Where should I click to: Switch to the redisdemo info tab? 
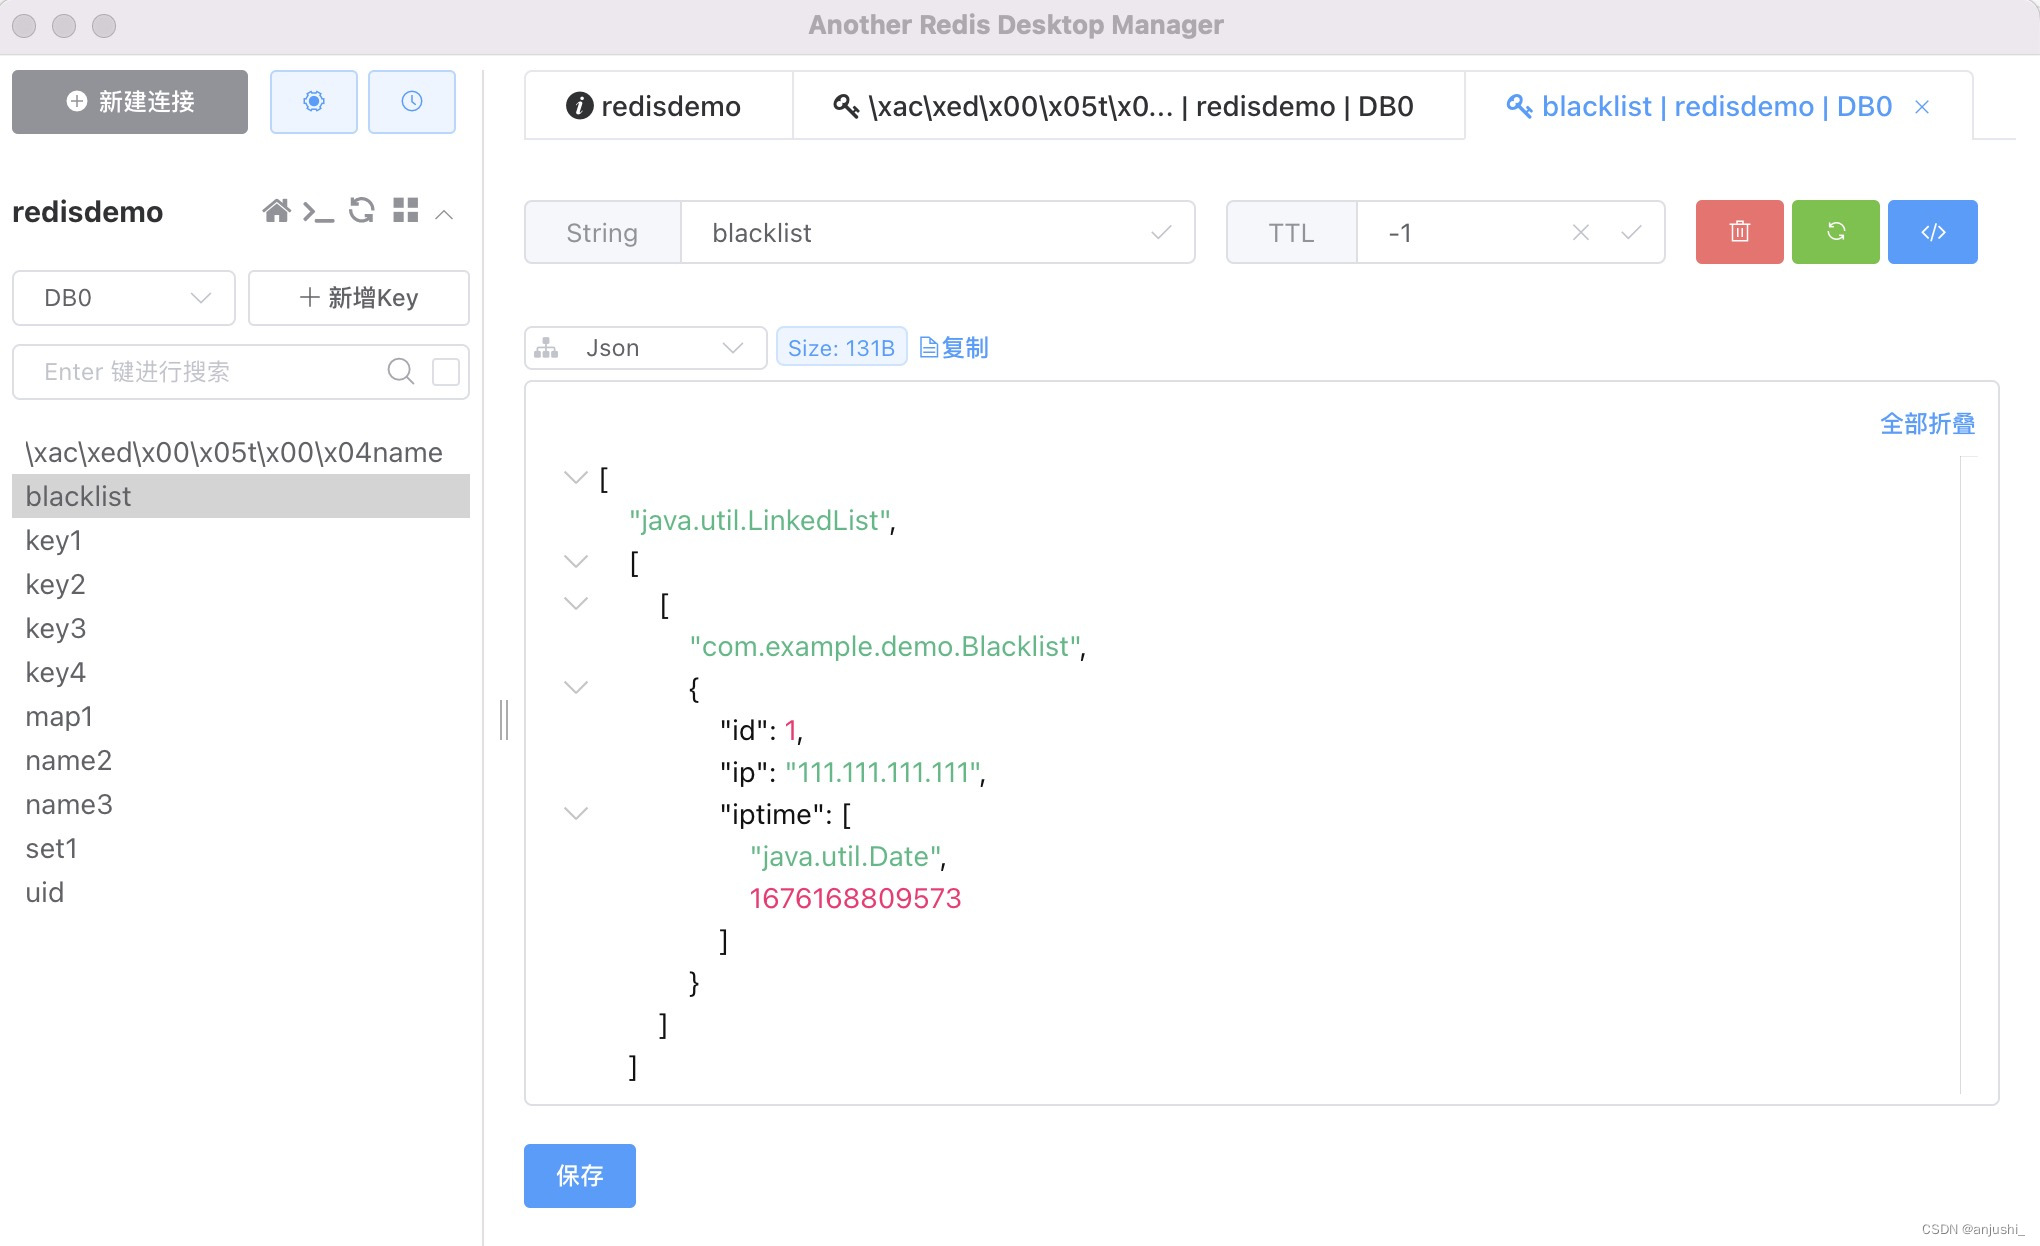pos(656,106)
